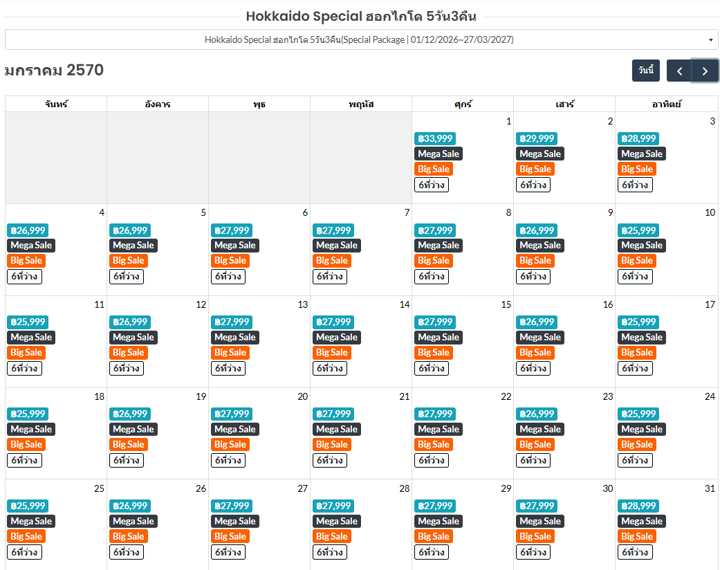Image resolution: width=720 pixels, height=570 pixels.
Task: Select the ฿28,999 price on January 31
Action: pyautogui.click(x=638, y=506)
